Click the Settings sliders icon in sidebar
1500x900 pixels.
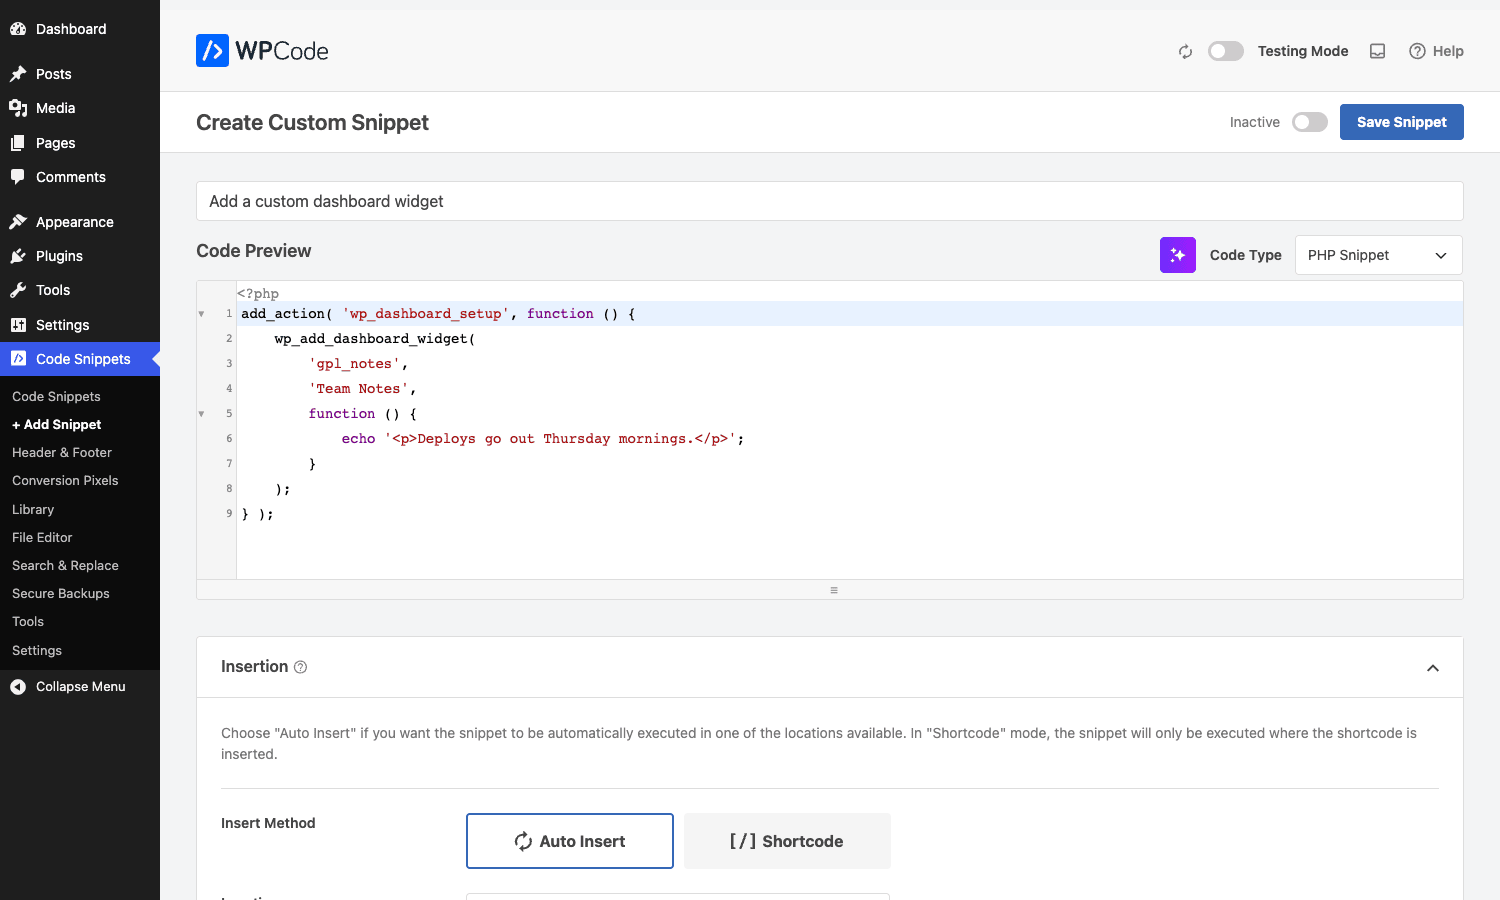point(18,325)
